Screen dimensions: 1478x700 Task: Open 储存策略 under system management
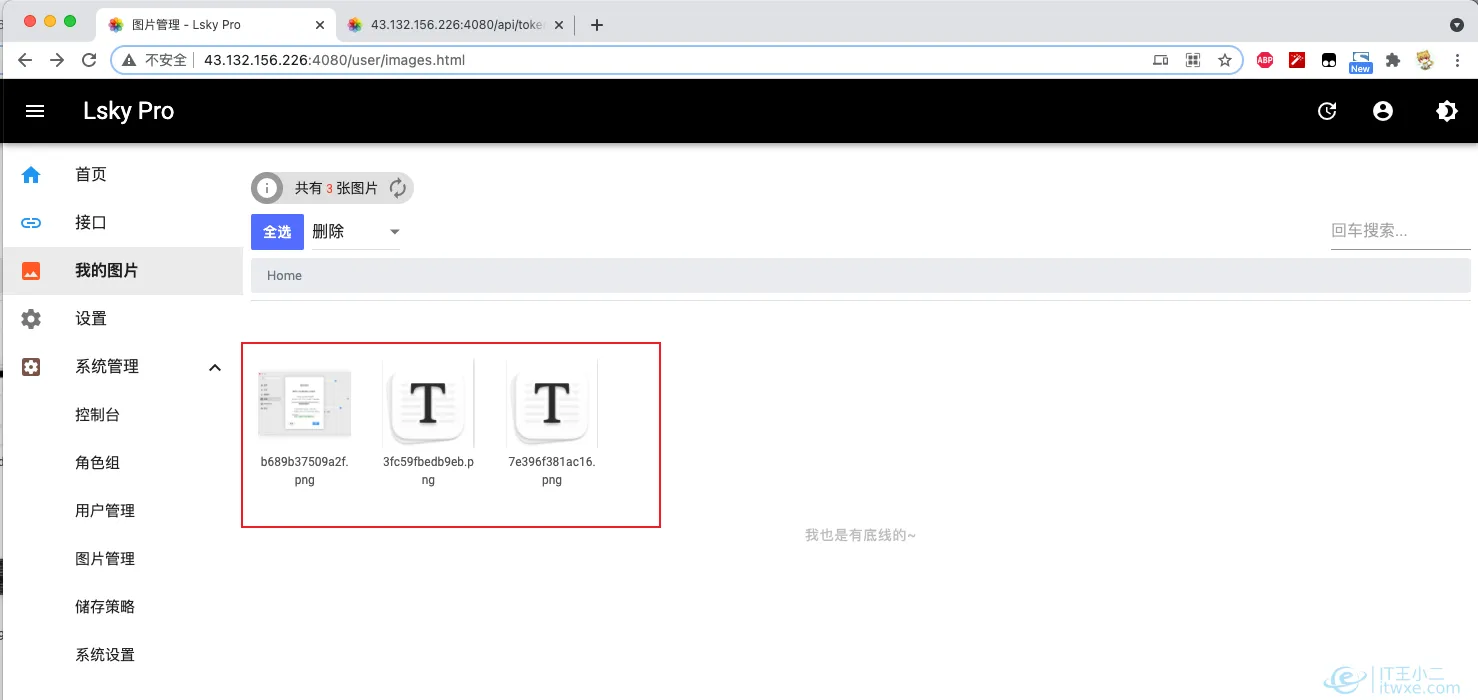105,607
